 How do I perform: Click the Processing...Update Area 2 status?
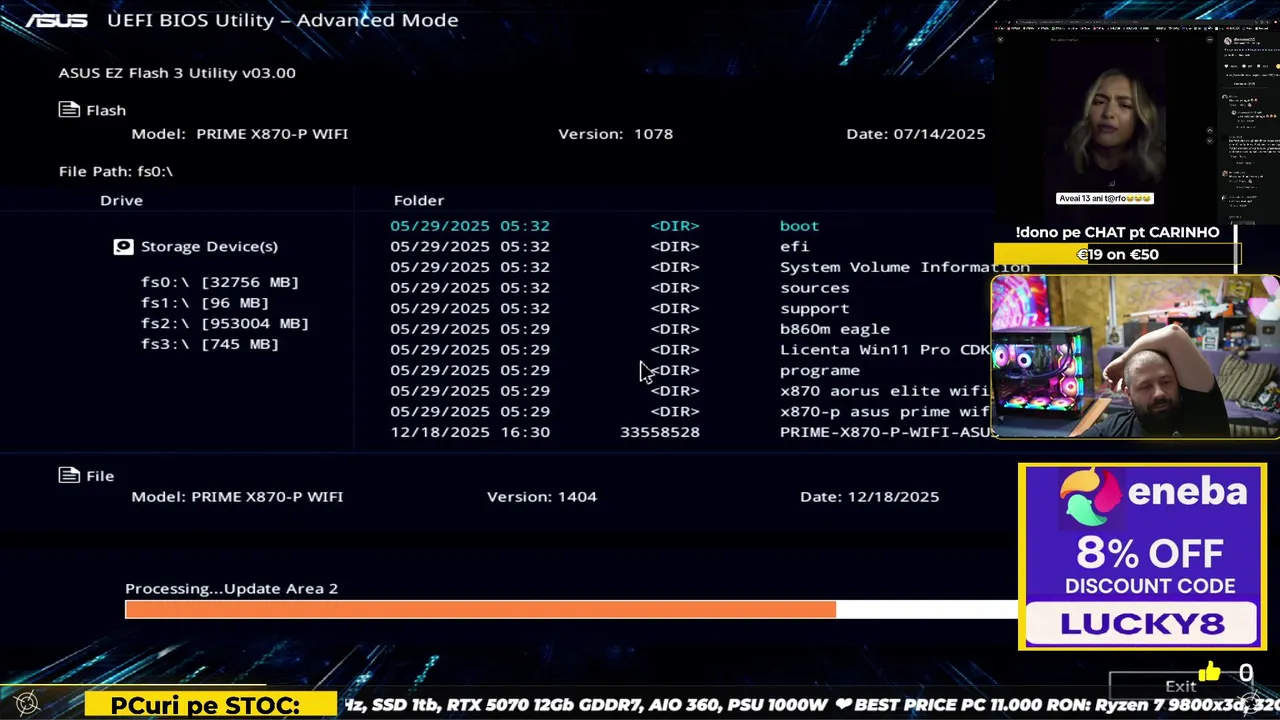pyautogui.click(x=231, y=588)
